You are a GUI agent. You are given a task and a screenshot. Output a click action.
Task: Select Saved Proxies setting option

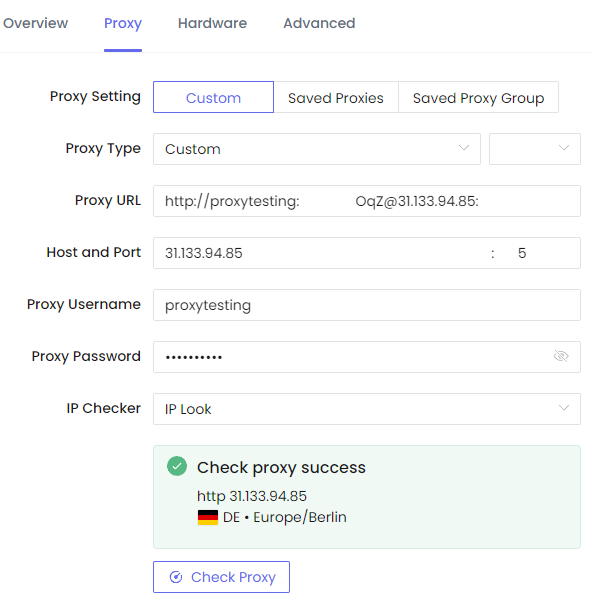pyautogui.click(x=336, y=97)
